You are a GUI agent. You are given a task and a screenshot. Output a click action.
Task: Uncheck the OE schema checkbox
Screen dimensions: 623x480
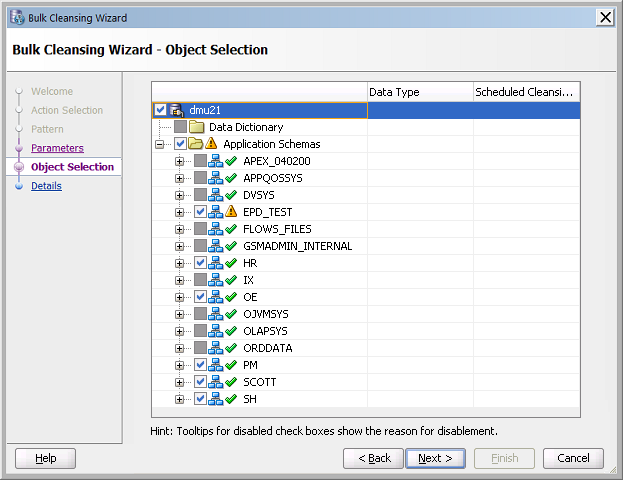tap(200, 297)
